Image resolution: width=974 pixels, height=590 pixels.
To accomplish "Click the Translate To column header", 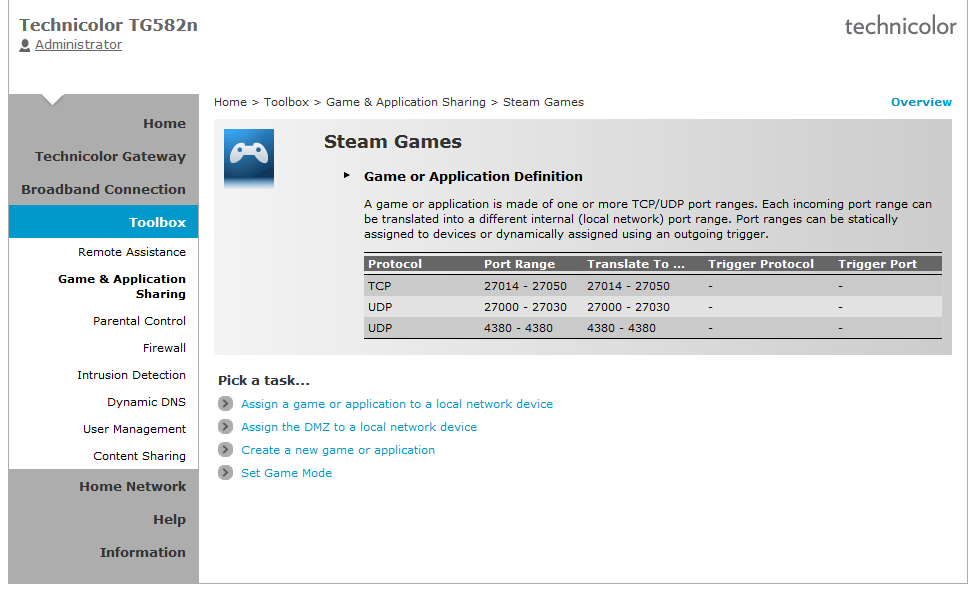I will [x=635, y=263].
